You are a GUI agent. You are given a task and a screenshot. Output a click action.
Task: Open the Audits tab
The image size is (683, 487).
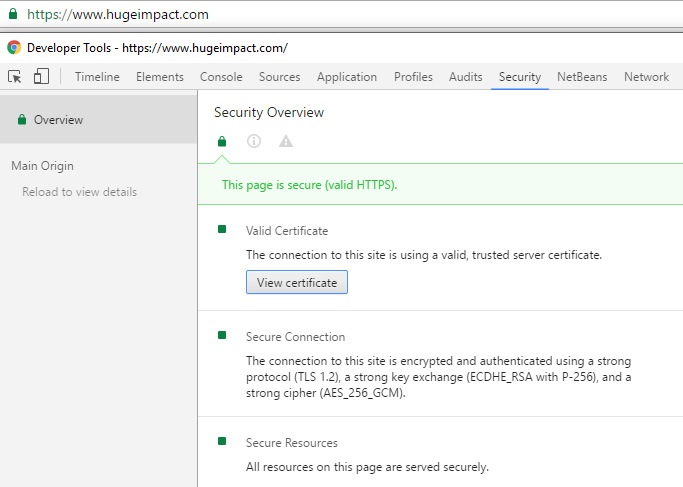pyautogui.click(x=466, y=77)
